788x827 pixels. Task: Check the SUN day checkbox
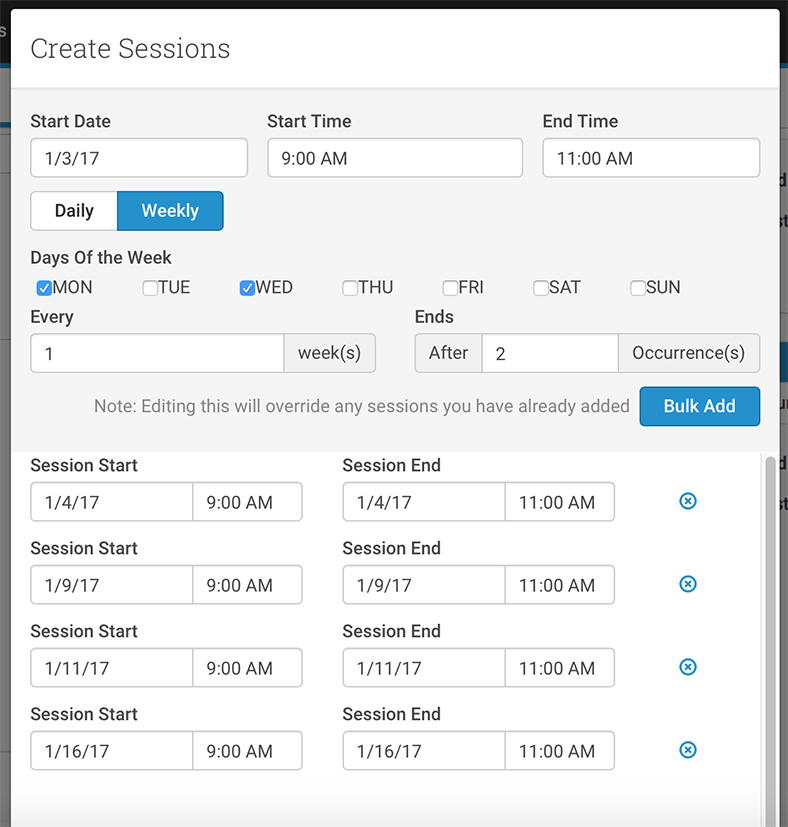638,288
